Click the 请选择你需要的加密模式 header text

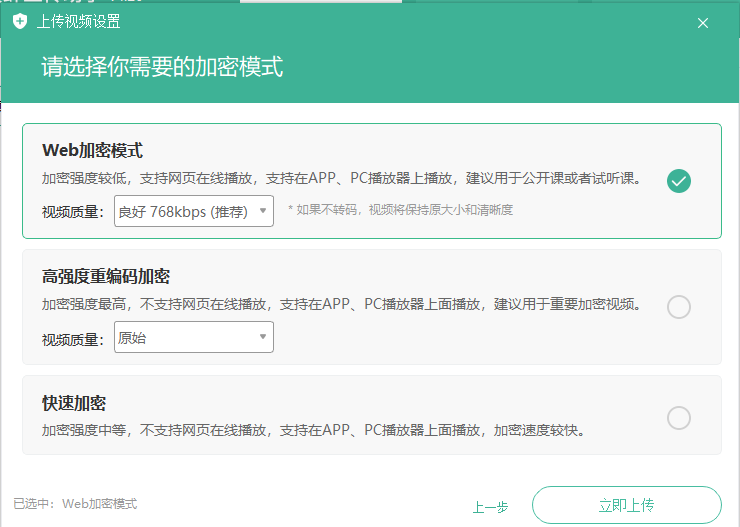[x=162, y=67]
